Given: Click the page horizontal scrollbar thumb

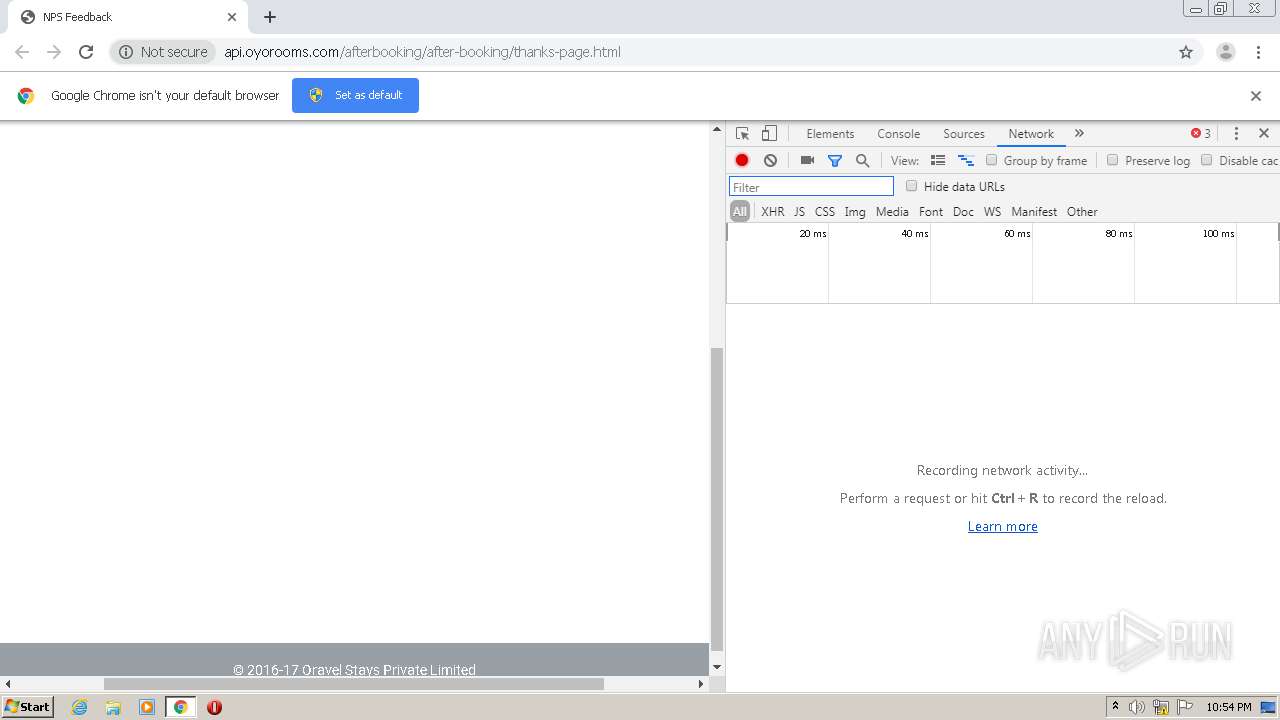Looking at the screenshot, I should [x=354, y=684].
